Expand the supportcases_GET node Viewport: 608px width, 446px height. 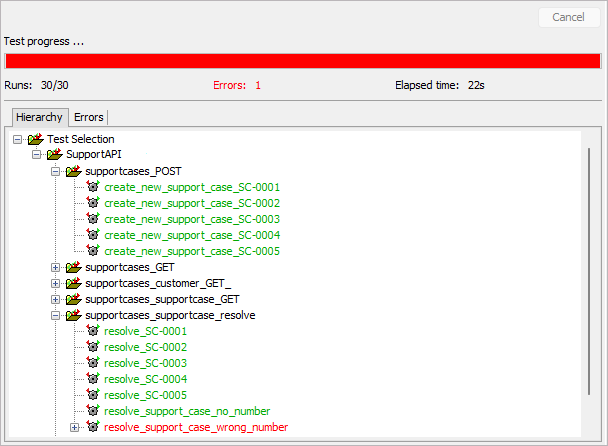56,267
